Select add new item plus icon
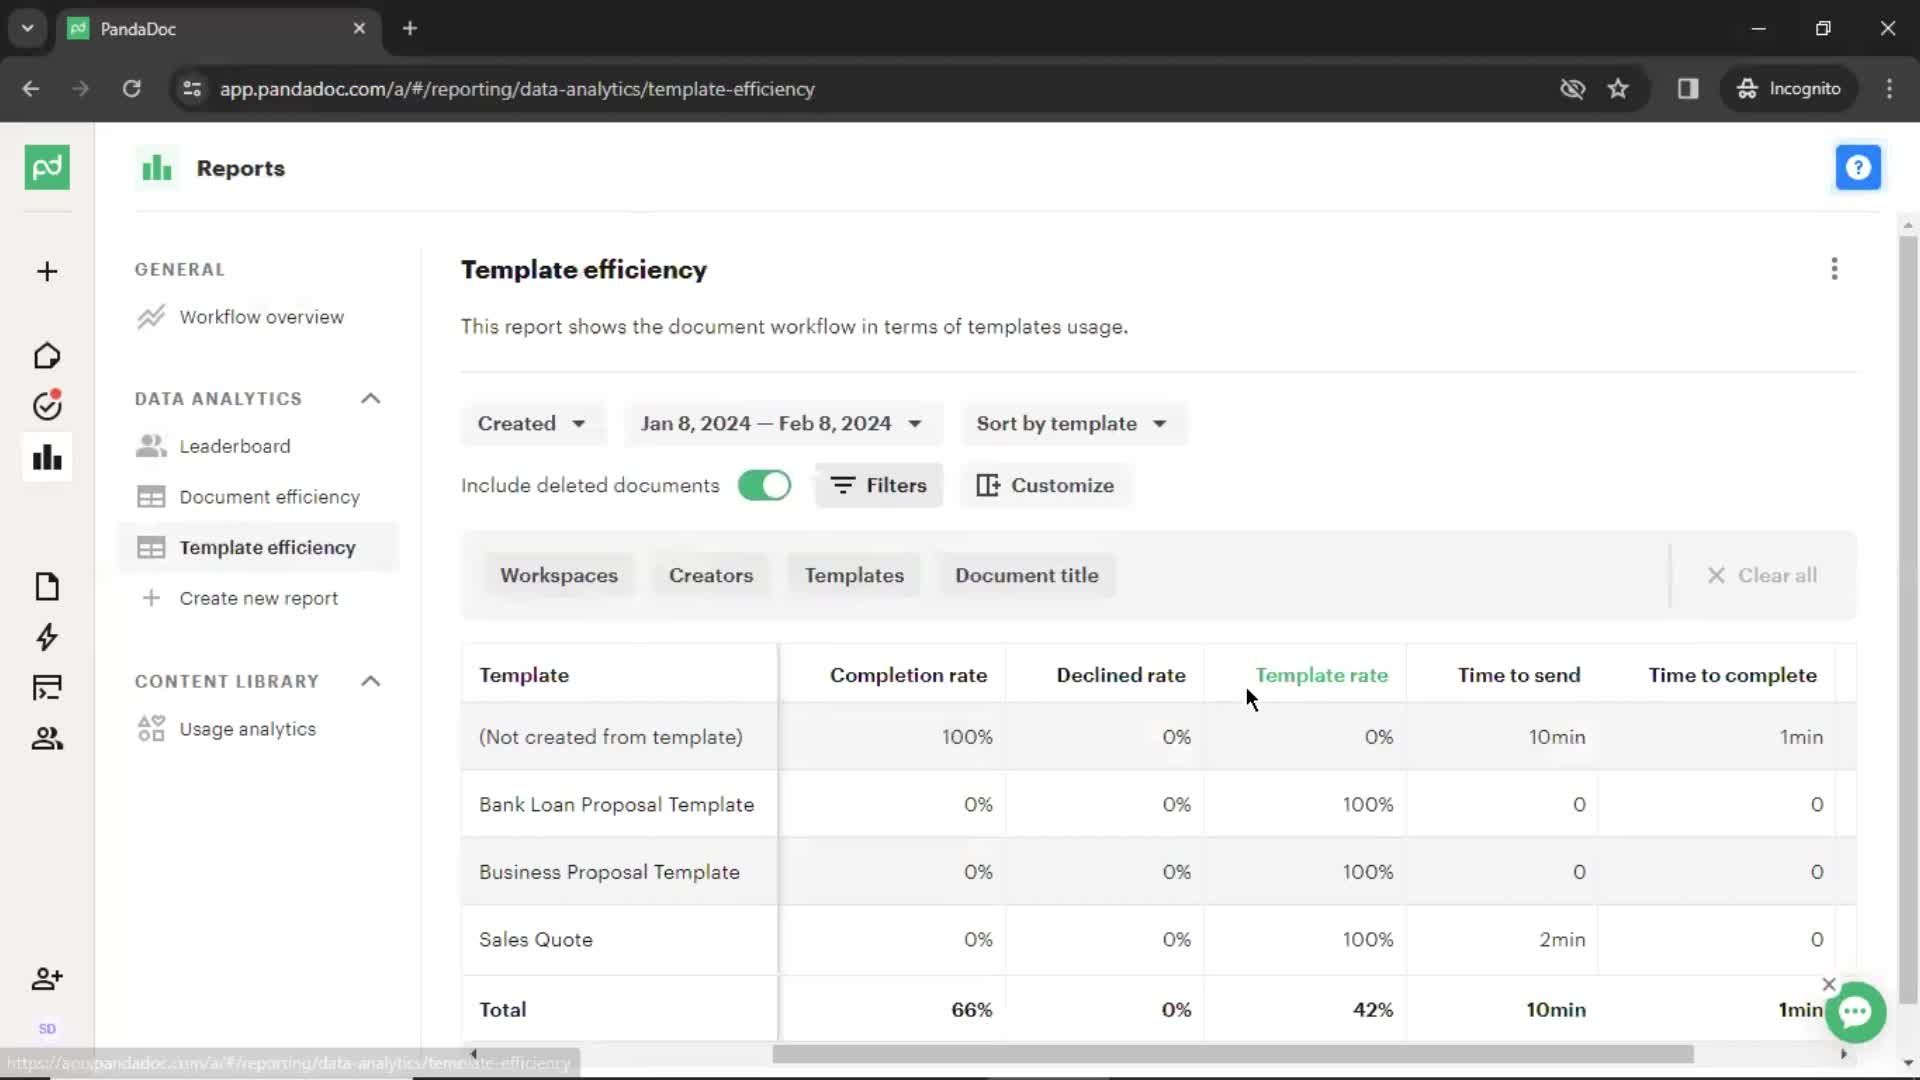The width and height of the screenshot is (1920, 1080). click(x=46, y=272)
